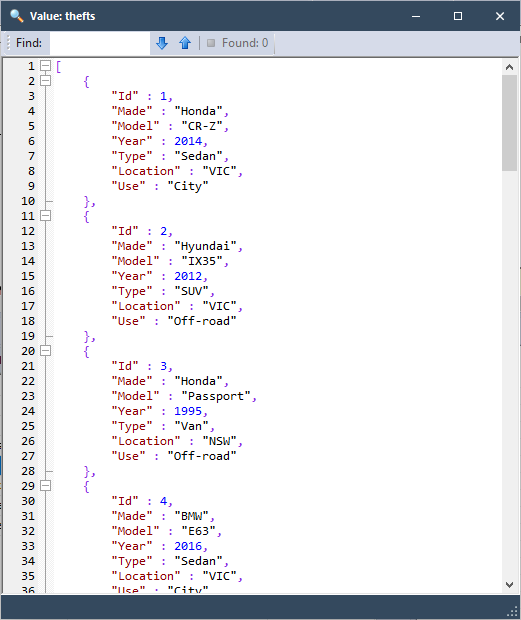Collapse the object fold at line 20
The width and height of the screenshot is (521, 620).
(x=46, y=351)
